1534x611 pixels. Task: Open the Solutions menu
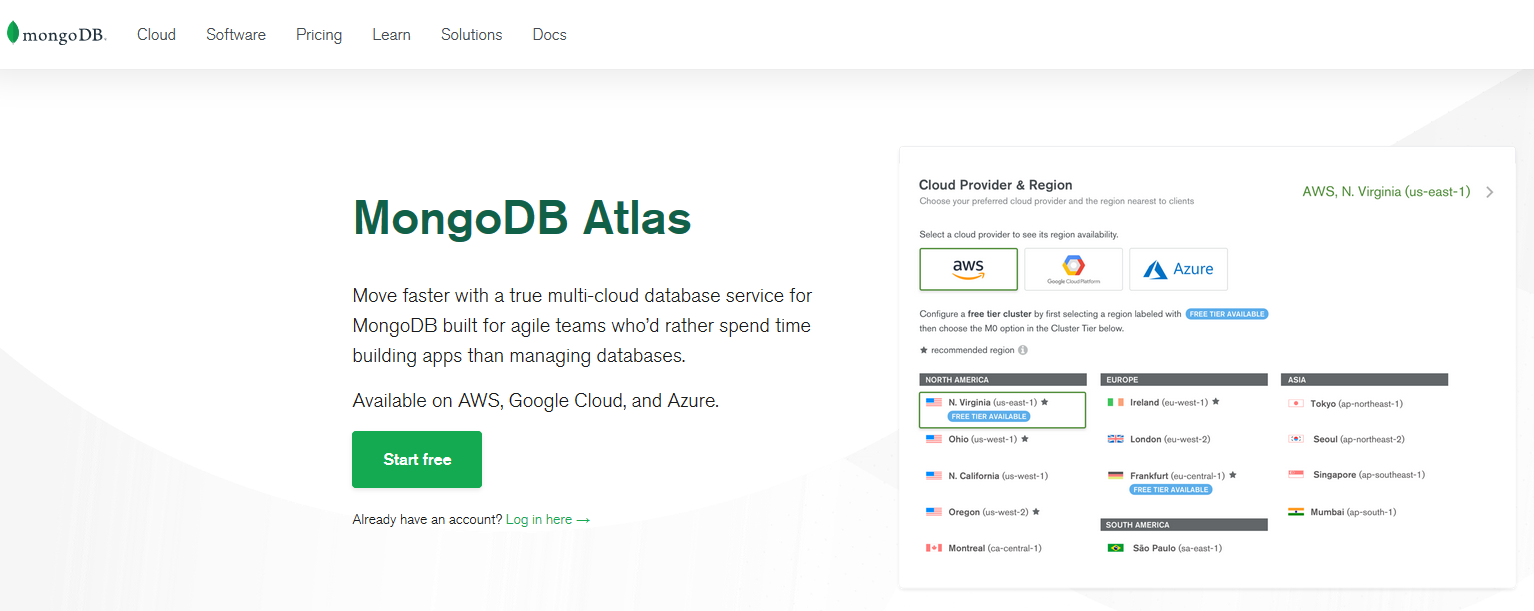coord(472,35)
